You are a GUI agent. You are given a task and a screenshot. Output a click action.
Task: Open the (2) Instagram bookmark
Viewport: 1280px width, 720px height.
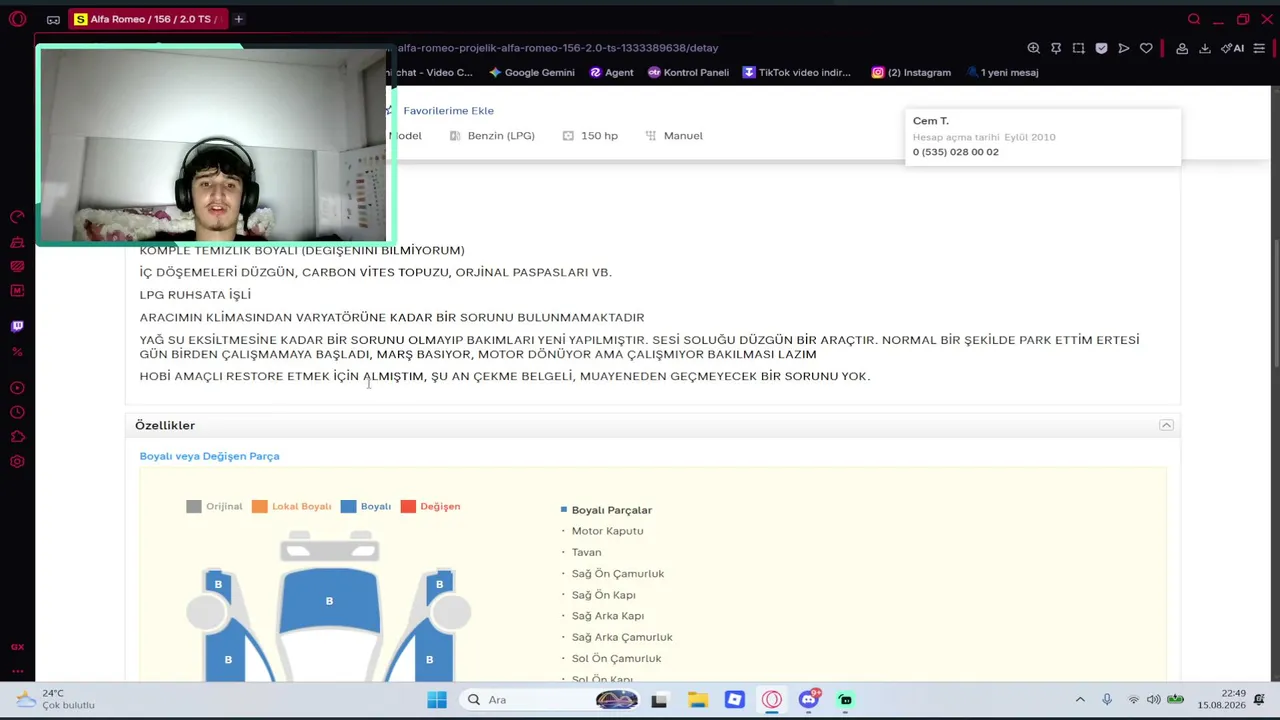pyautogui.click(x=911, y=72)
